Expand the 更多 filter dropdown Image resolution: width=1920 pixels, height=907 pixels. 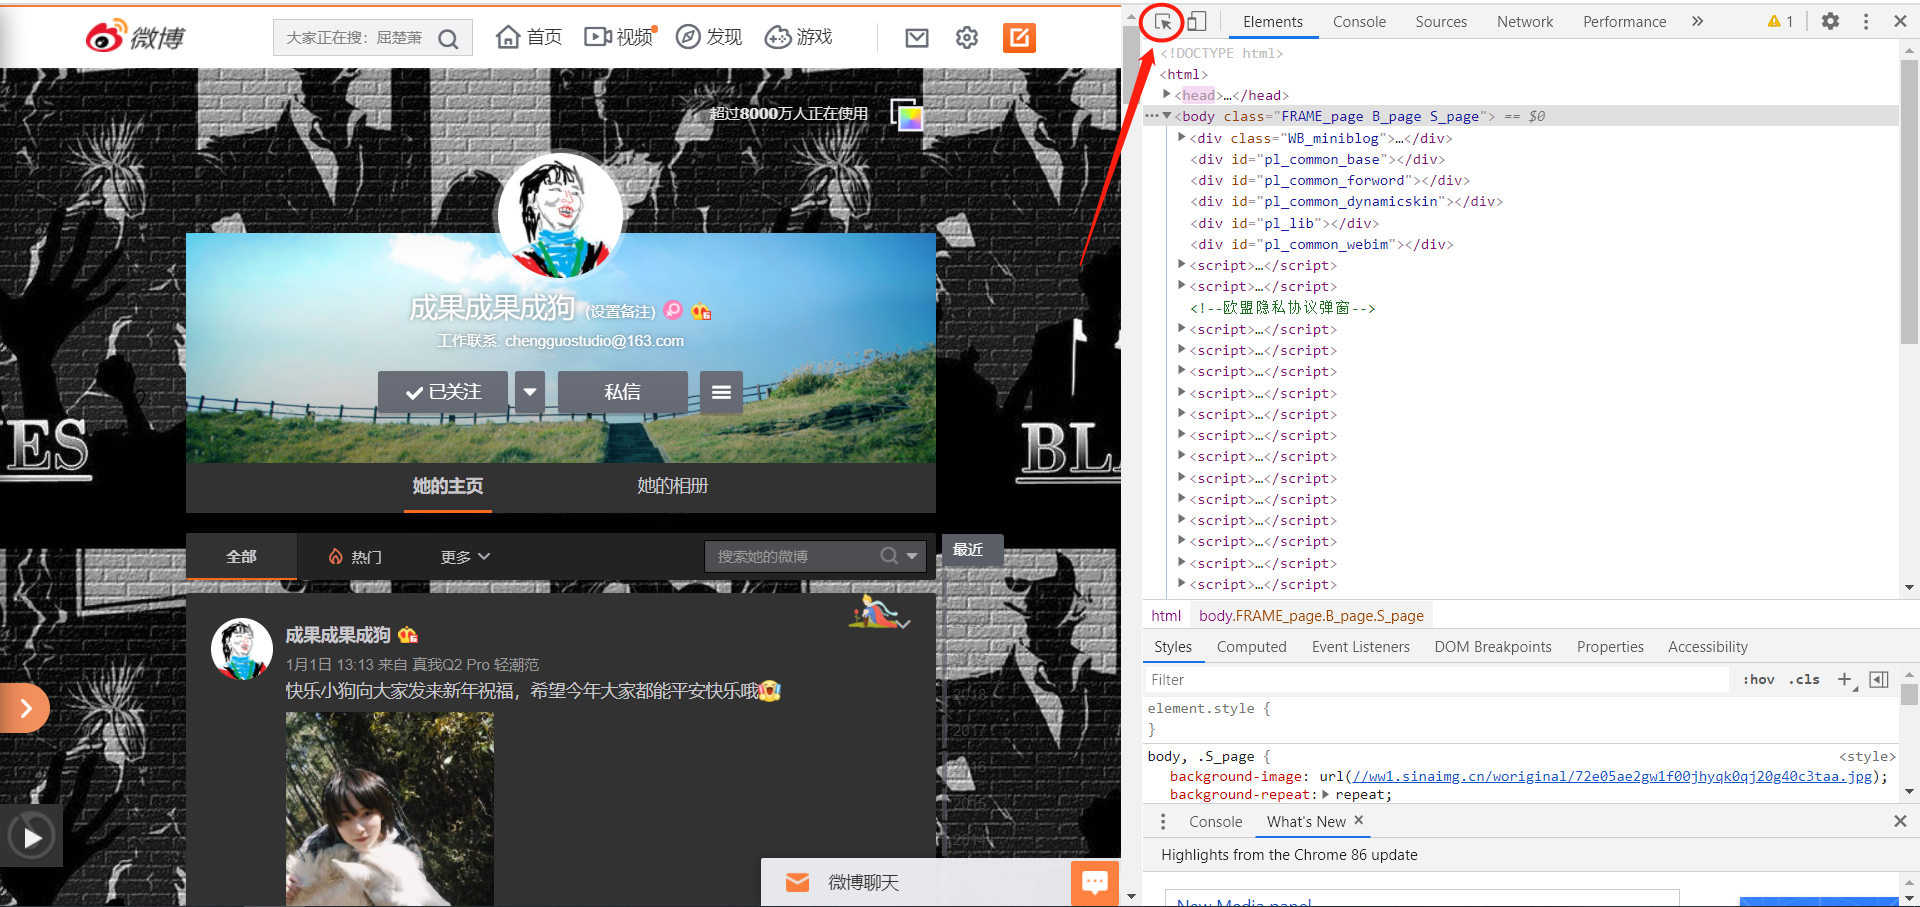[x=465, y=556]
